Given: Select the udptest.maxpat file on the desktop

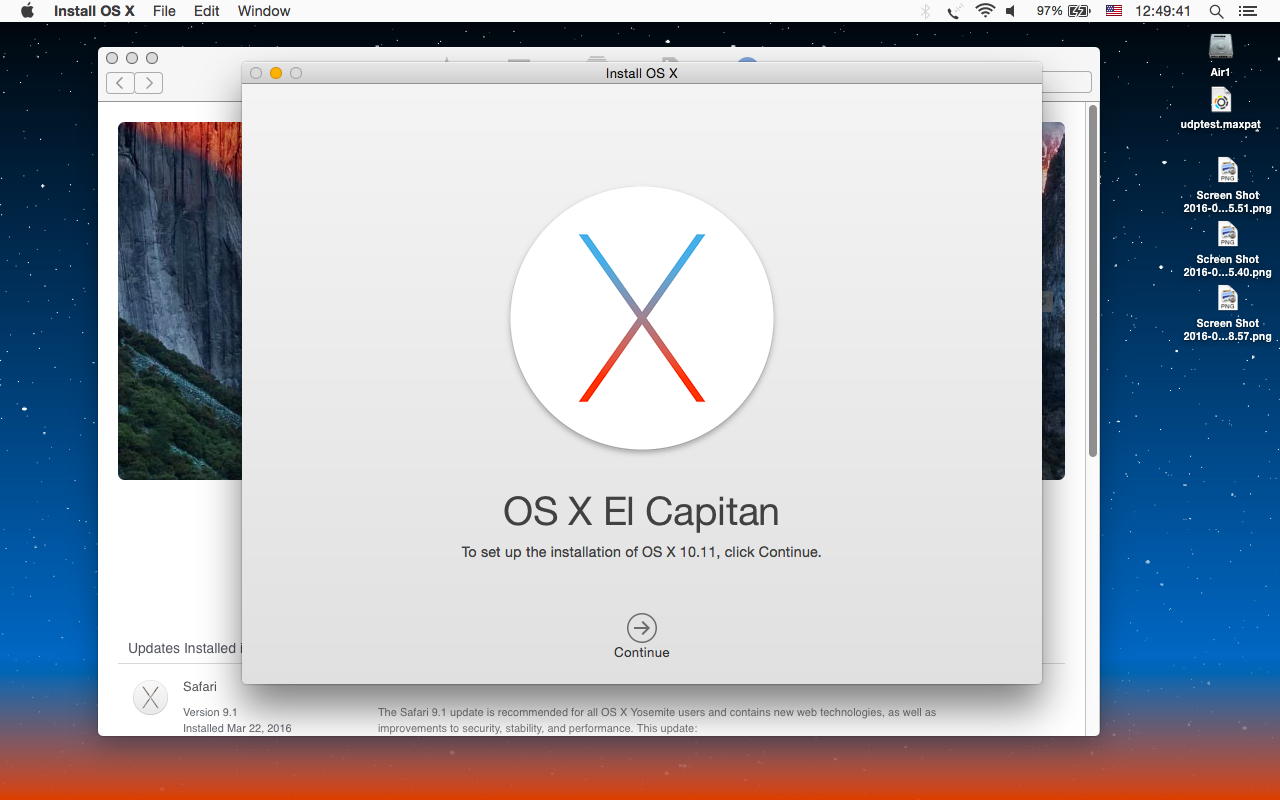Looking at the screenshot, I should 1220,101.
